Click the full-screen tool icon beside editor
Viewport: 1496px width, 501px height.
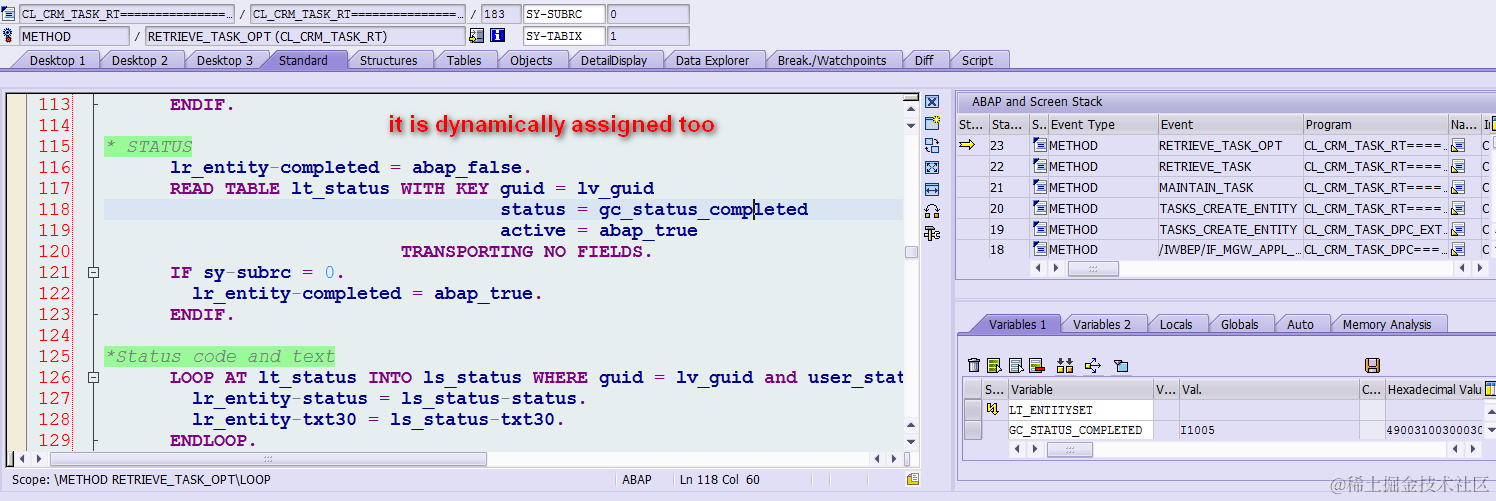click(932, 168)
